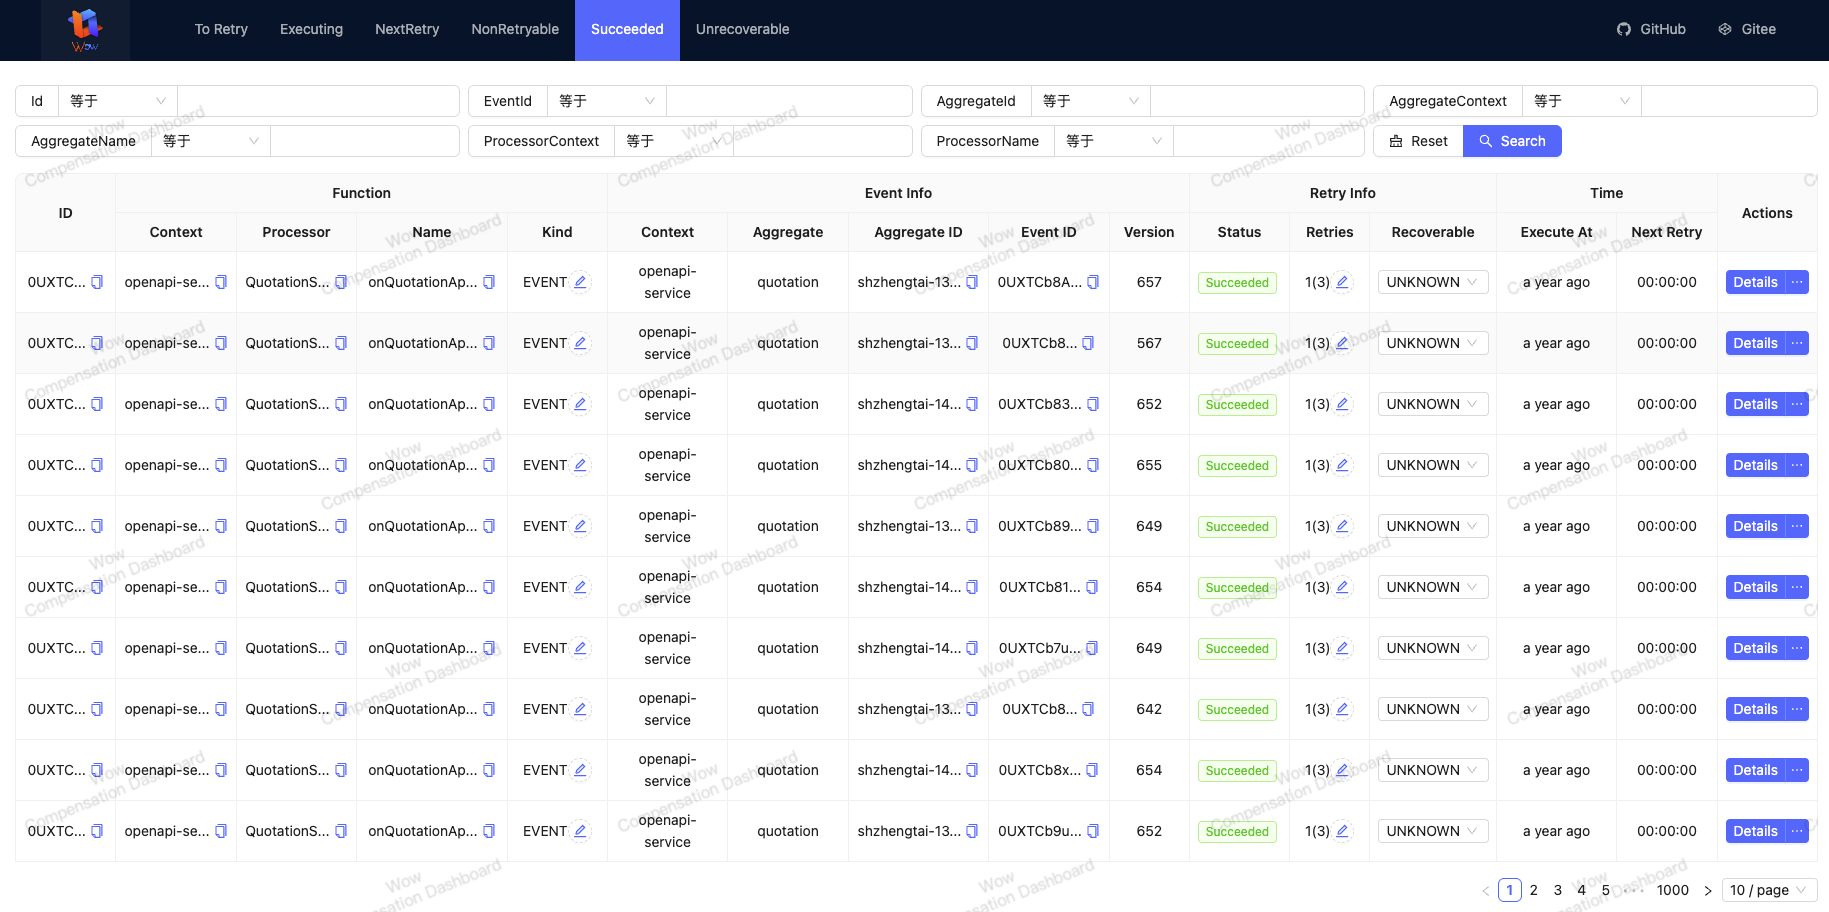Viewport: 1829px width, 912px height.
Task: Open the Recoverable UNKNOWN dropdown in row one
Action: (1432, 282)
